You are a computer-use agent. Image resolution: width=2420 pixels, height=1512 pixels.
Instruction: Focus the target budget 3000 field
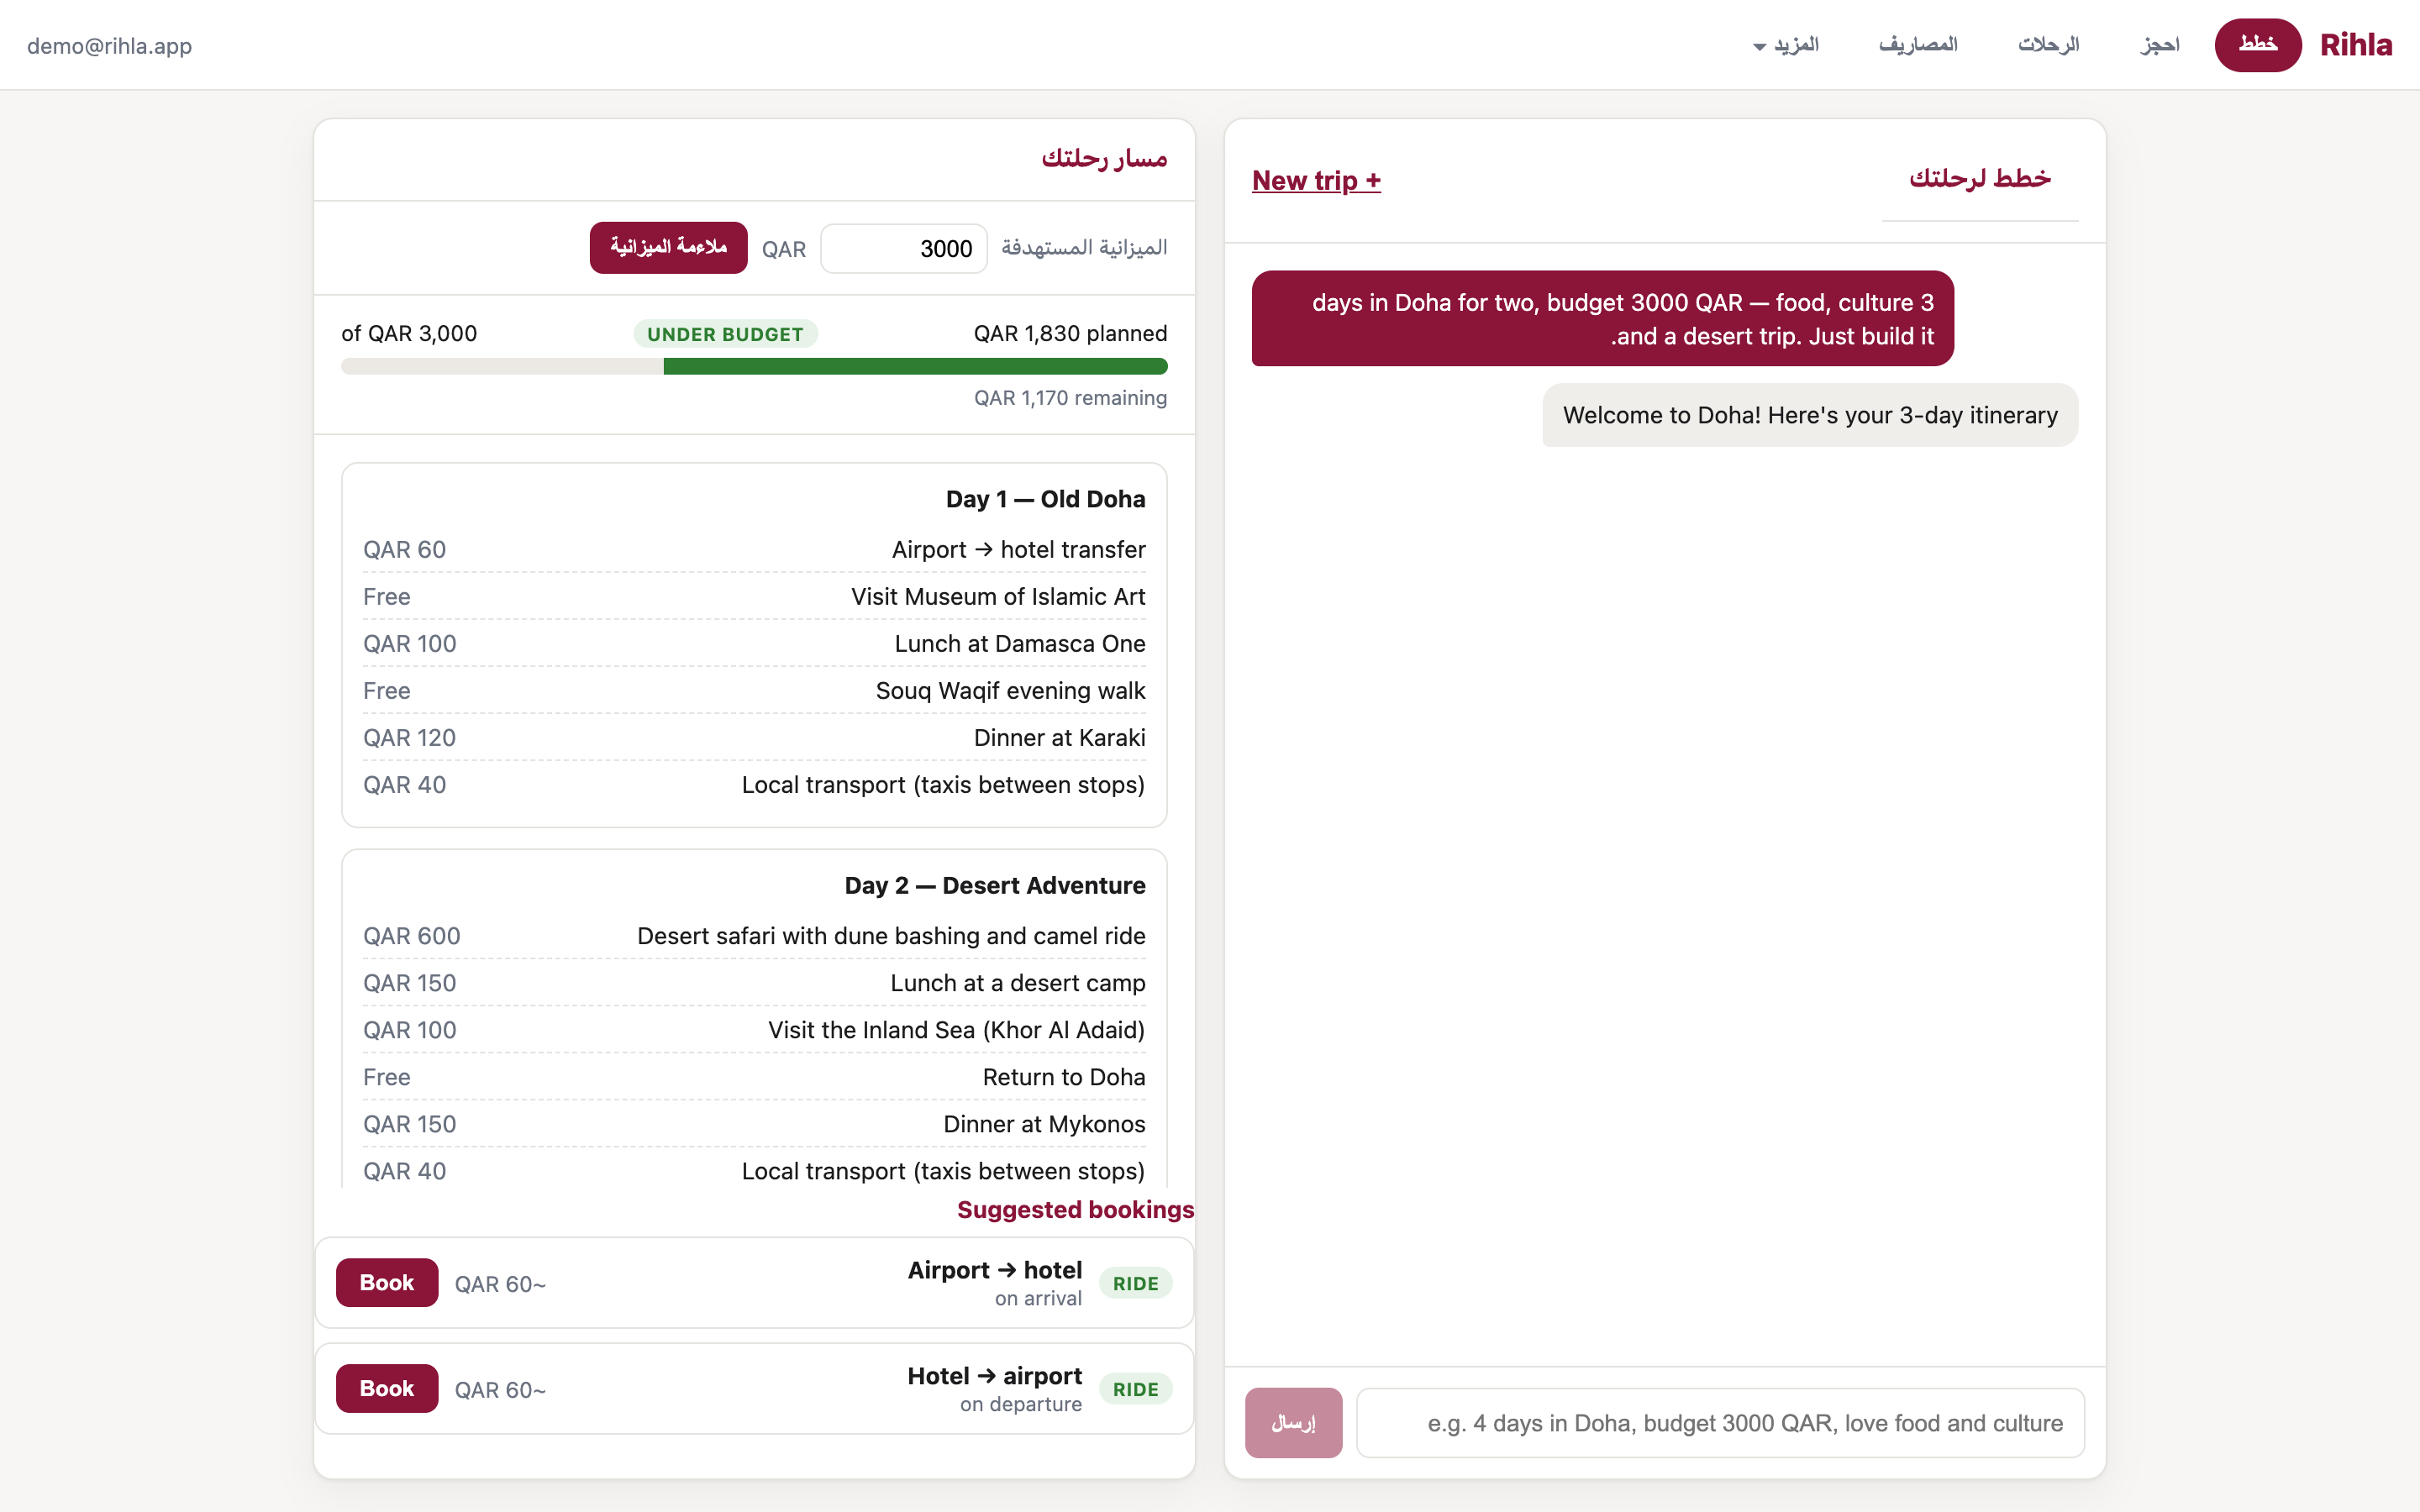pos(904,248)
